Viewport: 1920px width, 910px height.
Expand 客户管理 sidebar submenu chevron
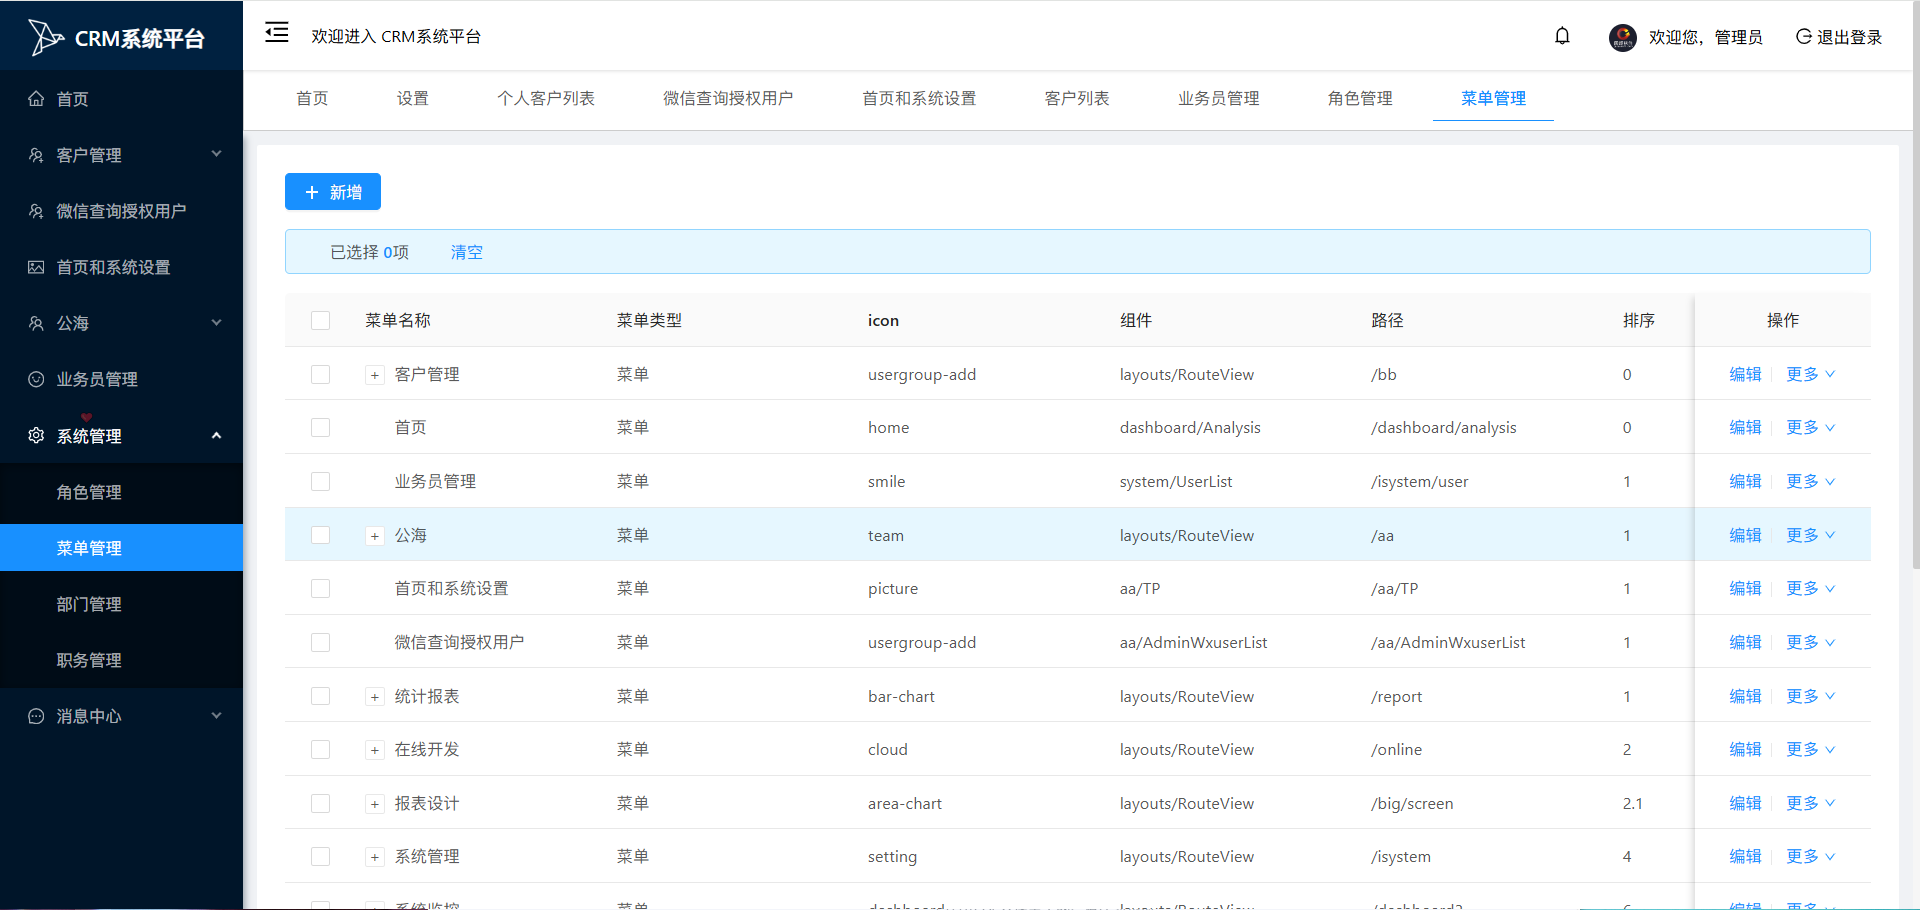point(216,154)
